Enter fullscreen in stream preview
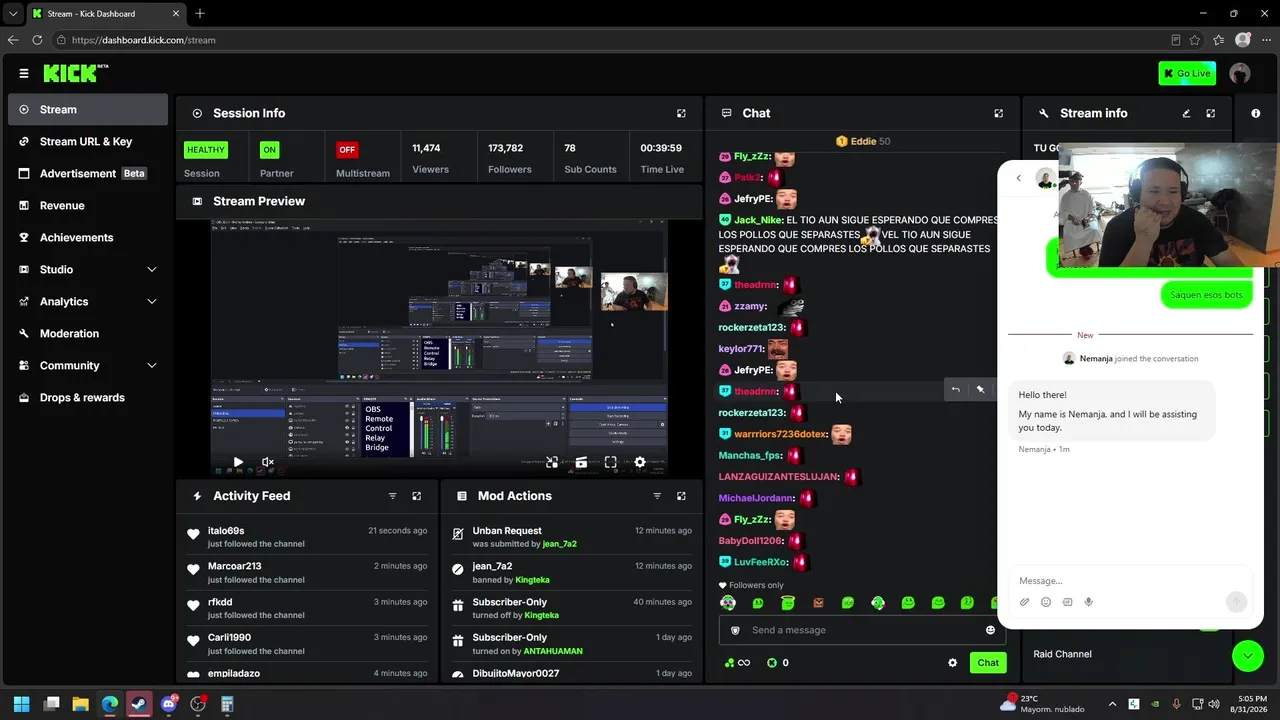The width and height of the screenshot is (1280, 720). point(610,462)
